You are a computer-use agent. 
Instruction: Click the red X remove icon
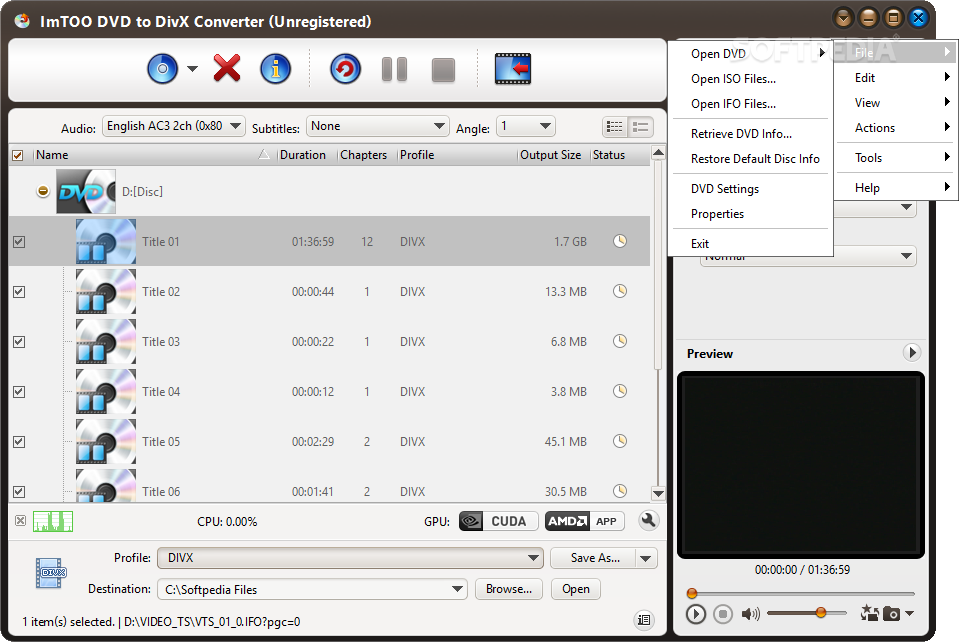point(227,68)
